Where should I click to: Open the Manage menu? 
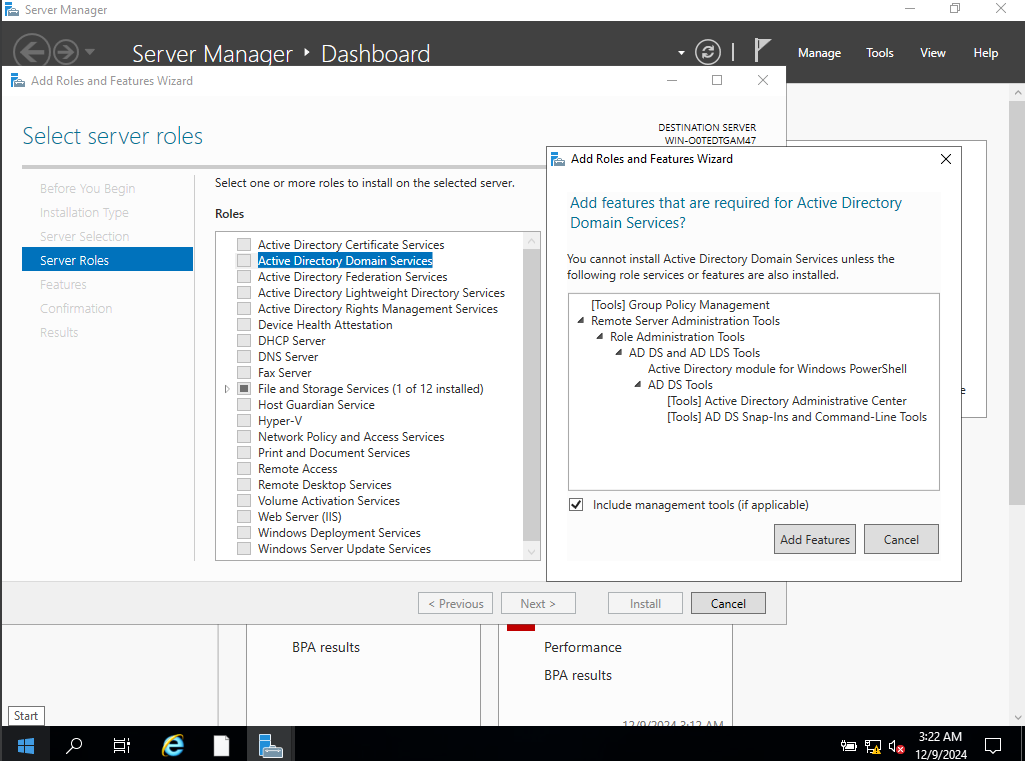pos(819,53)
